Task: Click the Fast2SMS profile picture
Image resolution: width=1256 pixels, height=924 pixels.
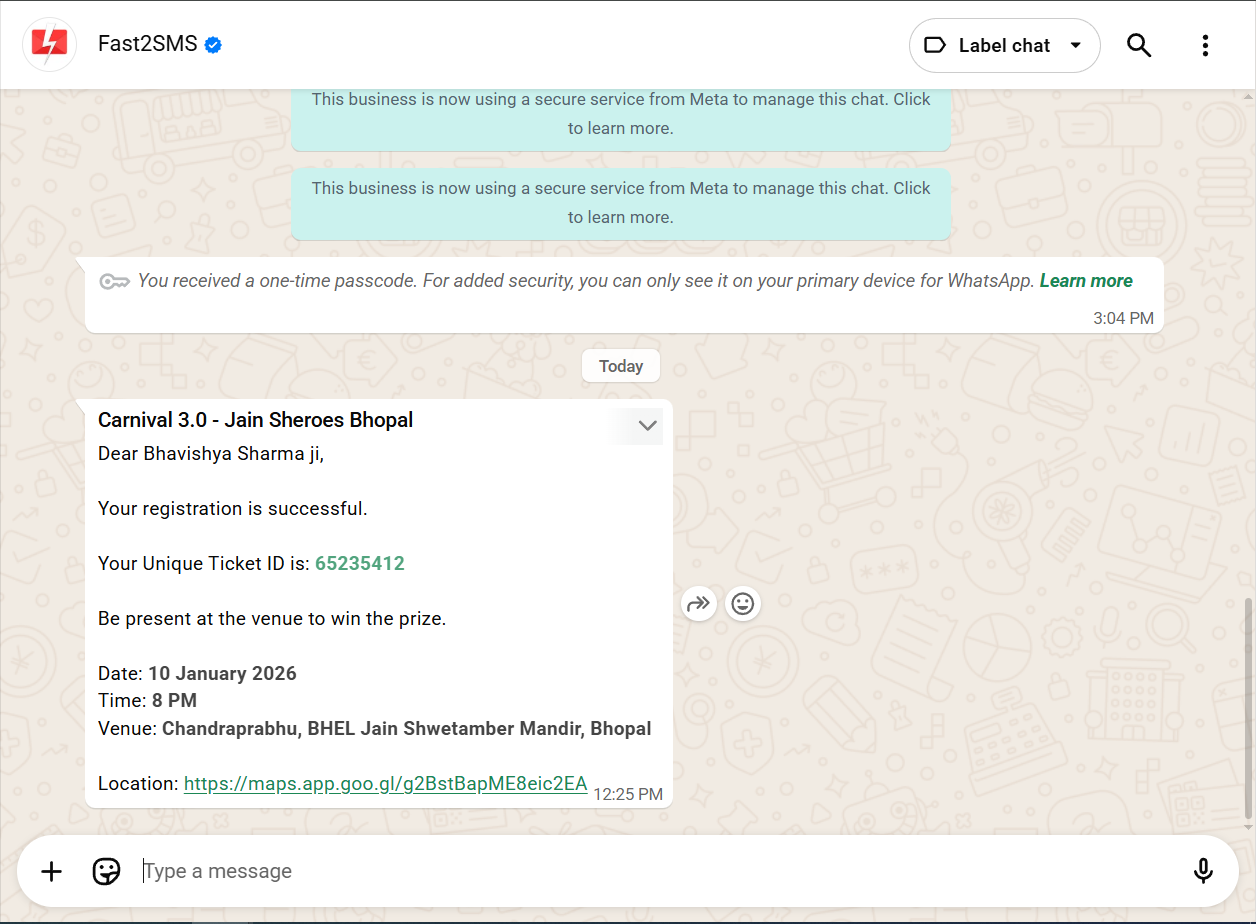Action: point(50,45)
